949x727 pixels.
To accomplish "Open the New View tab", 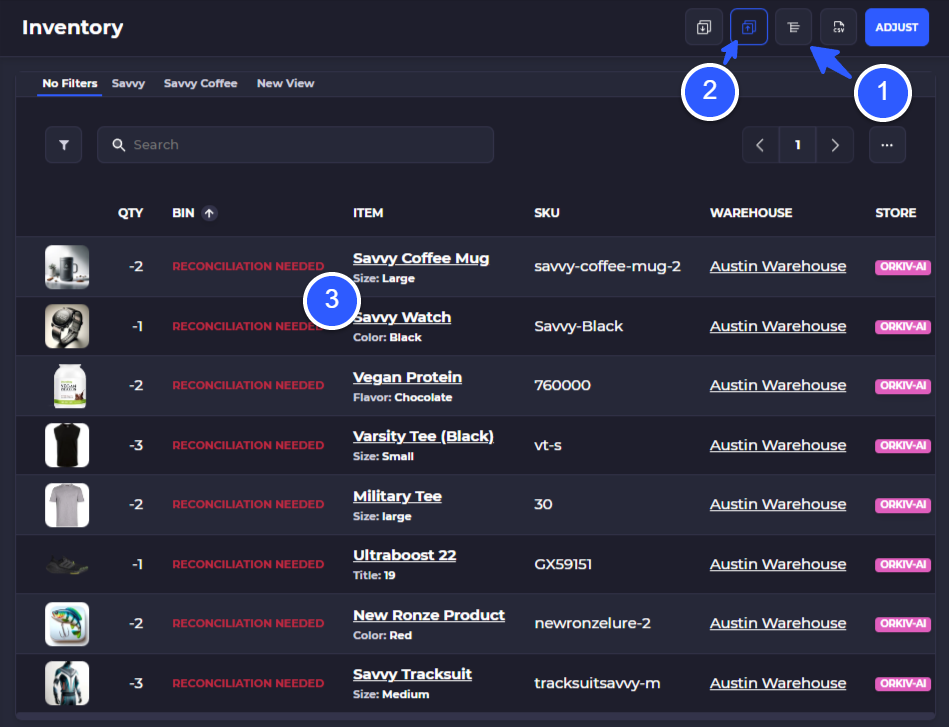I will (285, 84).
